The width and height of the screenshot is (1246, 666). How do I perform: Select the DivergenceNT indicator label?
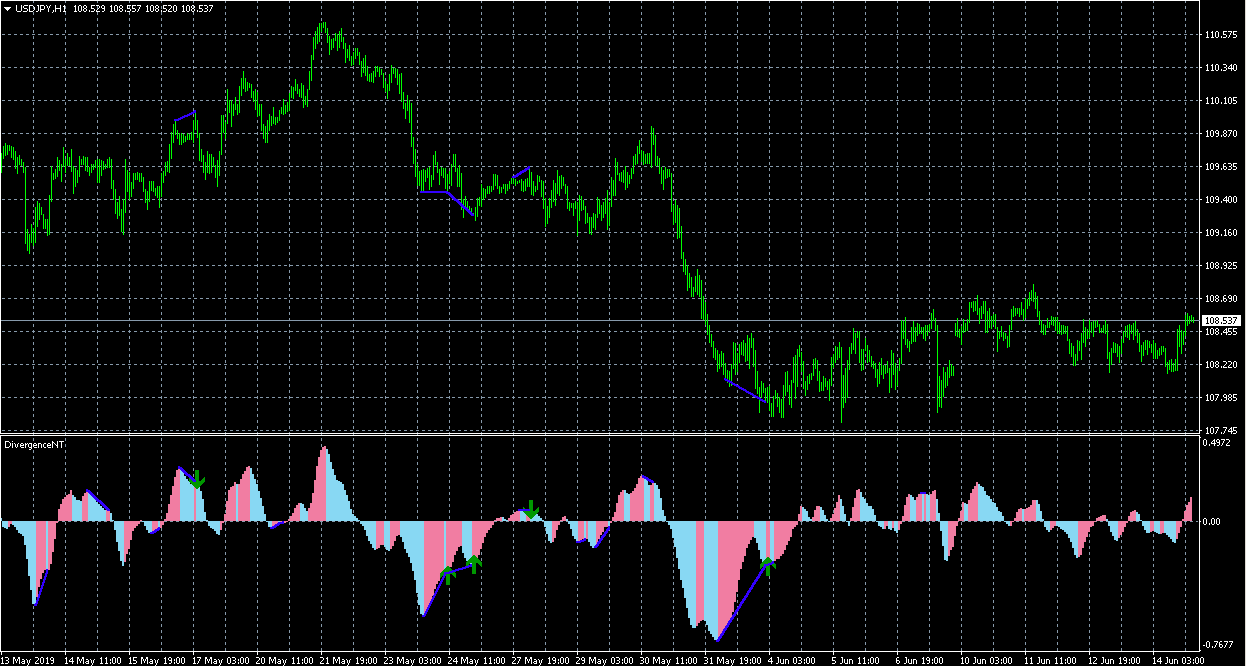click(x=34, y=443)
